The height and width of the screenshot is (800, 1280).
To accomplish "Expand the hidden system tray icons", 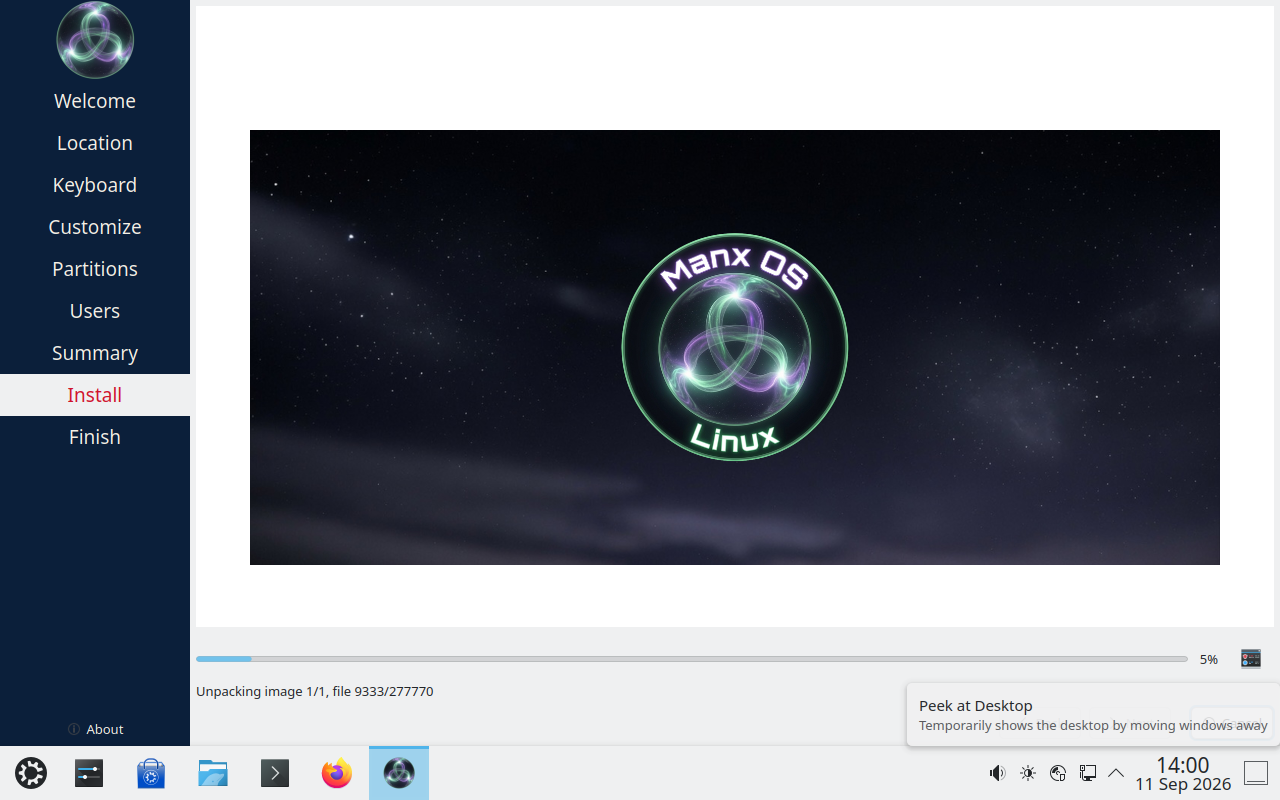I will (1116, 773).
